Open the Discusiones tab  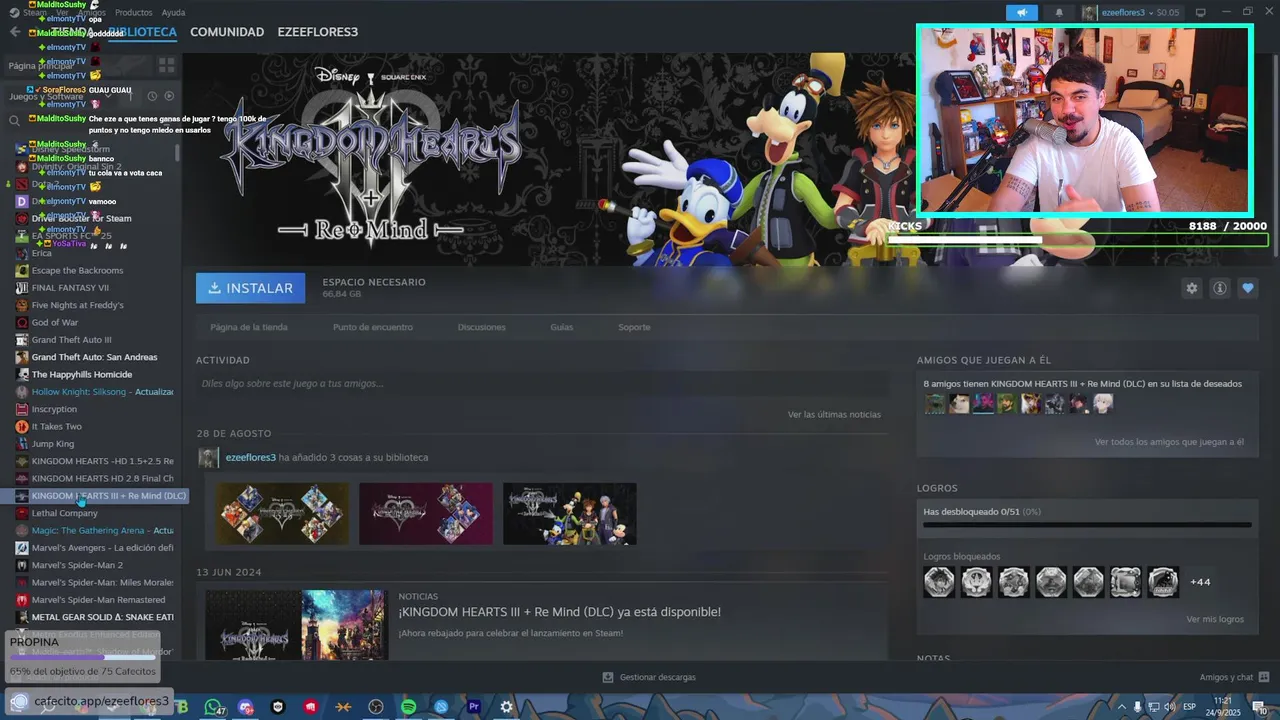click(482, 327)
